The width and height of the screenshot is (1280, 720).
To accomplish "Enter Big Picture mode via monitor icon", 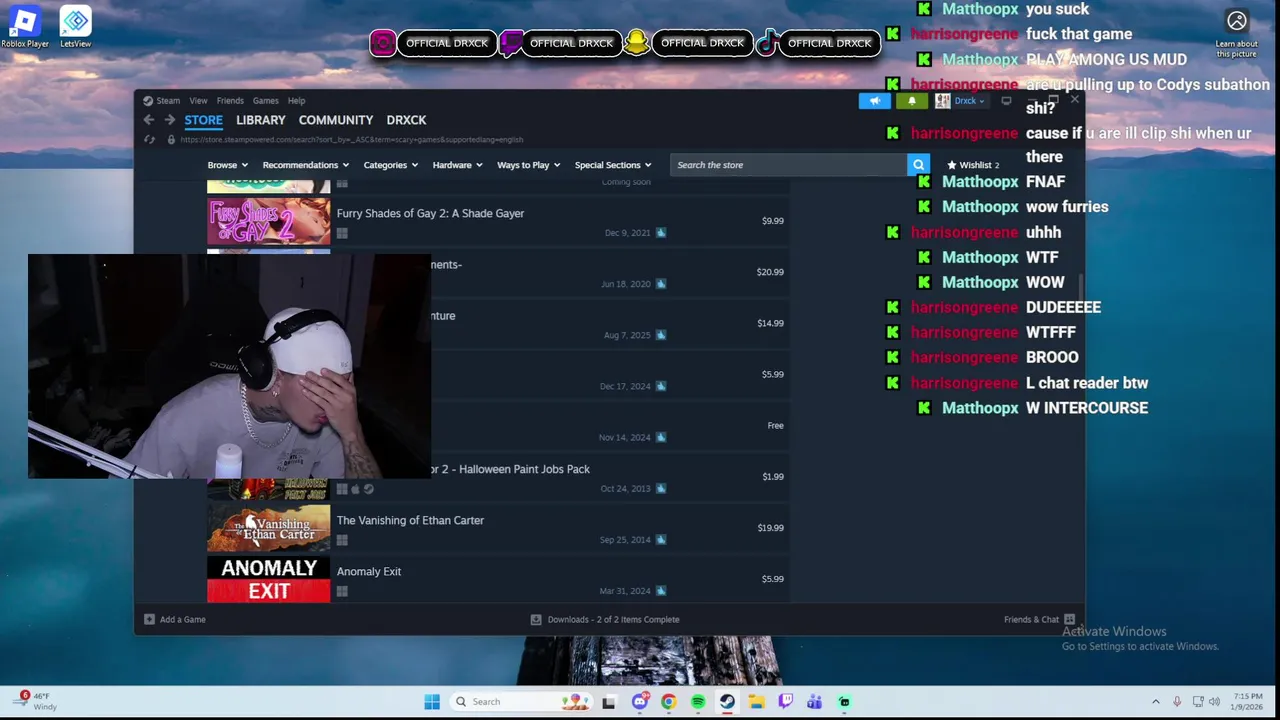I will [1006, 101].
